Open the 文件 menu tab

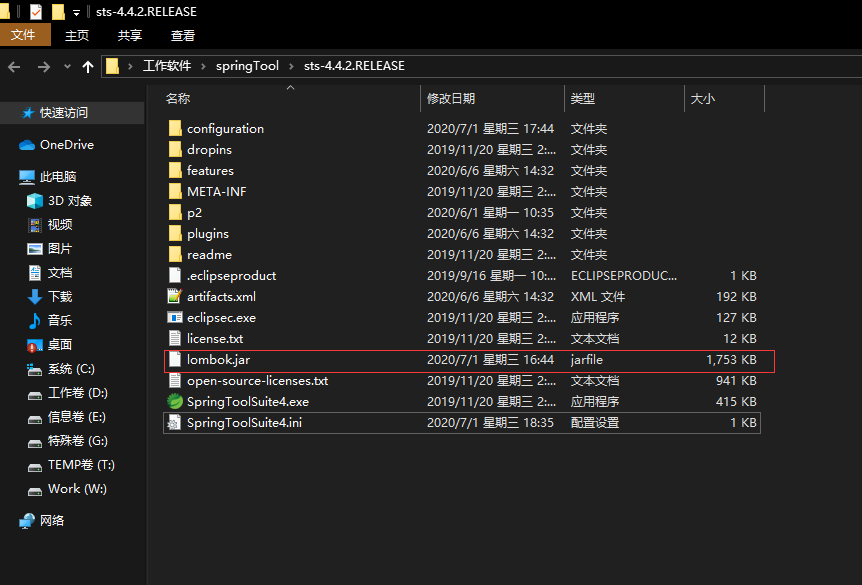point(25,35)
